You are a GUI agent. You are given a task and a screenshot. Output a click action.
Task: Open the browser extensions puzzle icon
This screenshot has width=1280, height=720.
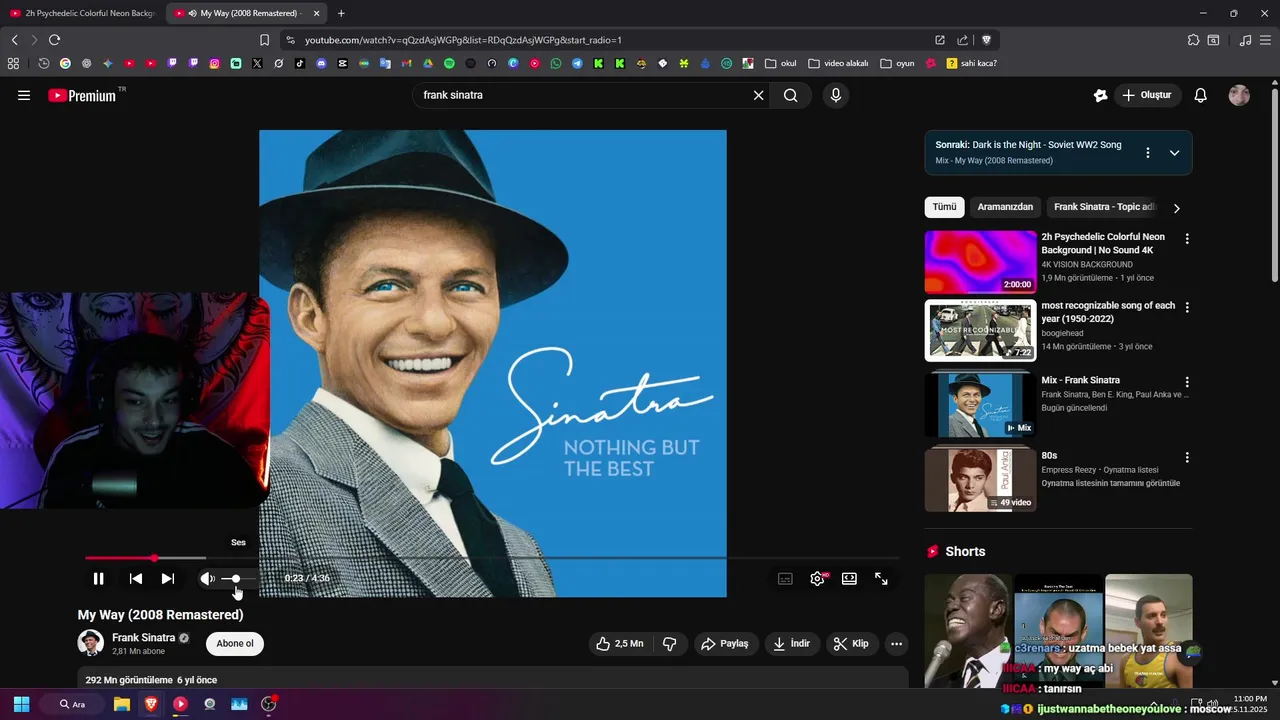(1193, 40)
